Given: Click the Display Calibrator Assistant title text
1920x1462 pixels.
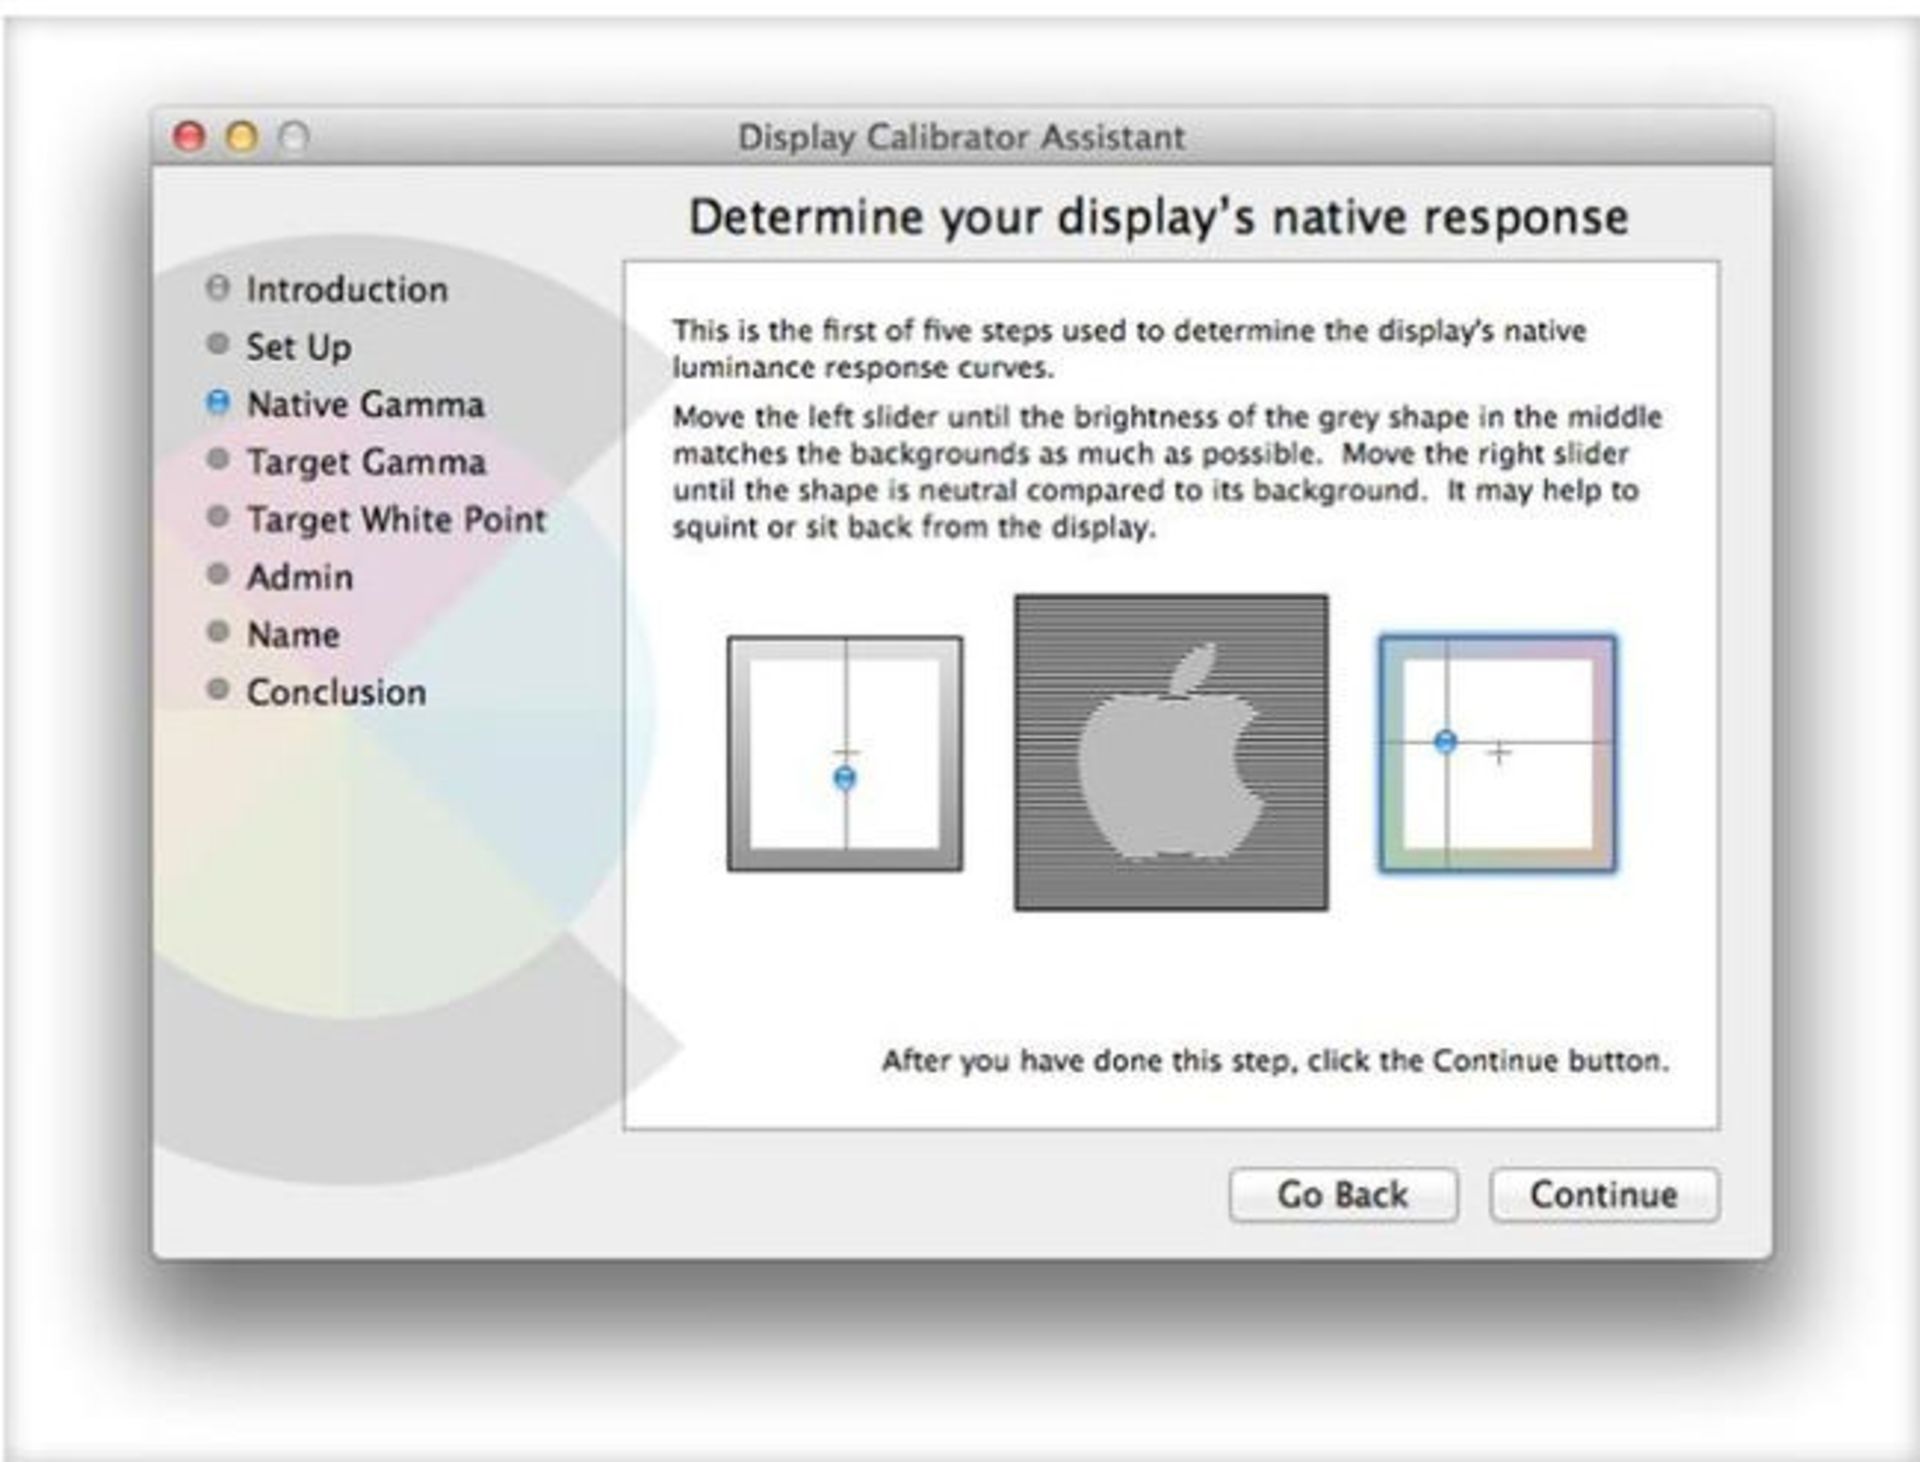Looking at the screenshot, I should coord(961,137).
